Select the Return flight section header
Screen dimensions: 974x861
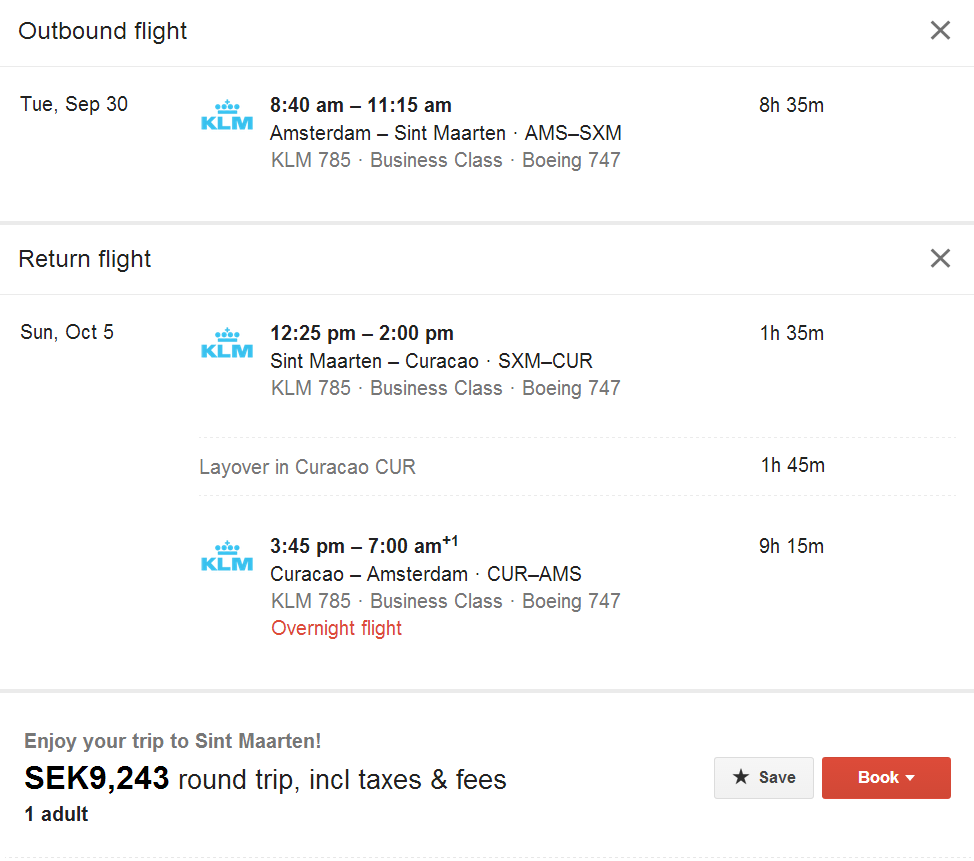[x=85, y=258]
